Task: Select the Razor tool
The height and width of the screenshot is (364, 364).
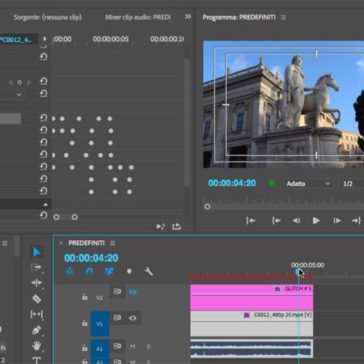Action: [36, 299]
